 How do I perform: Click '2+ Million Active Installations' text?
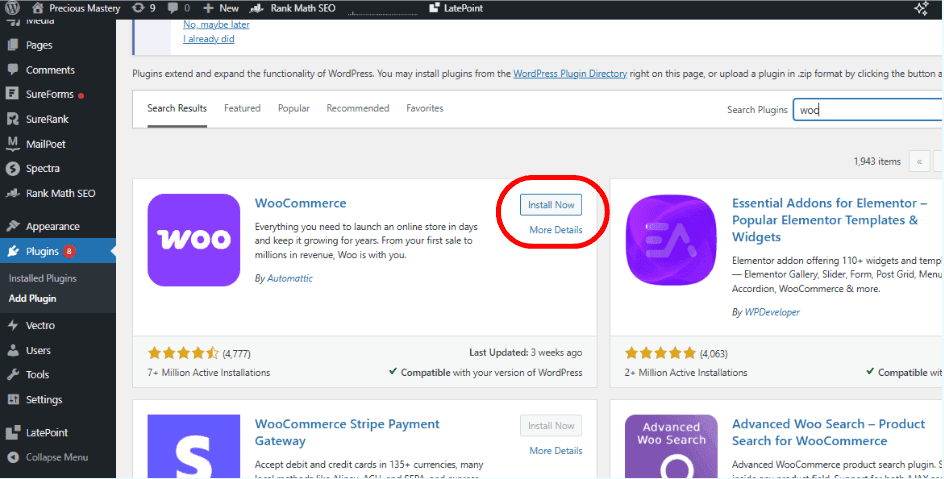(686, 372)
